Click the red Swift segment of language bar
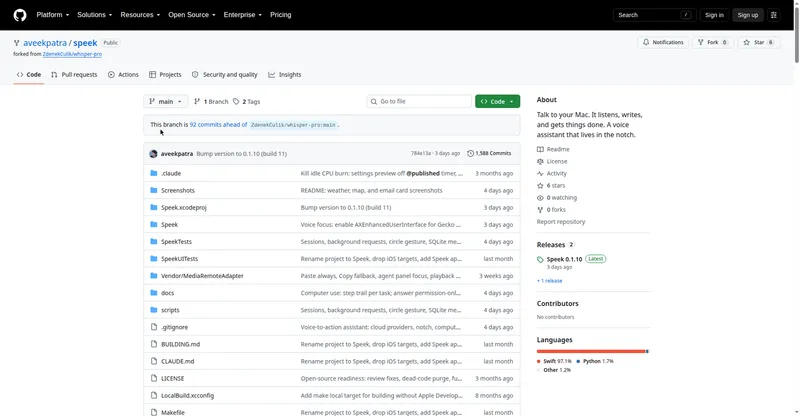The height and width of the screenshot is (416, 800). click(591, 351)
